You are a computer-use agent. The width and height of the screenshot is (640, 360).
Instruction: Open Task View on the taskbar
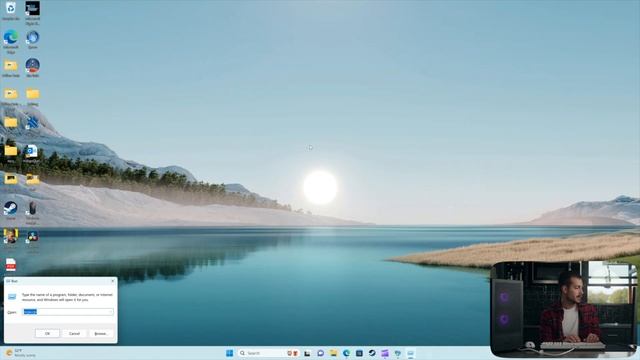pos(307,353)
